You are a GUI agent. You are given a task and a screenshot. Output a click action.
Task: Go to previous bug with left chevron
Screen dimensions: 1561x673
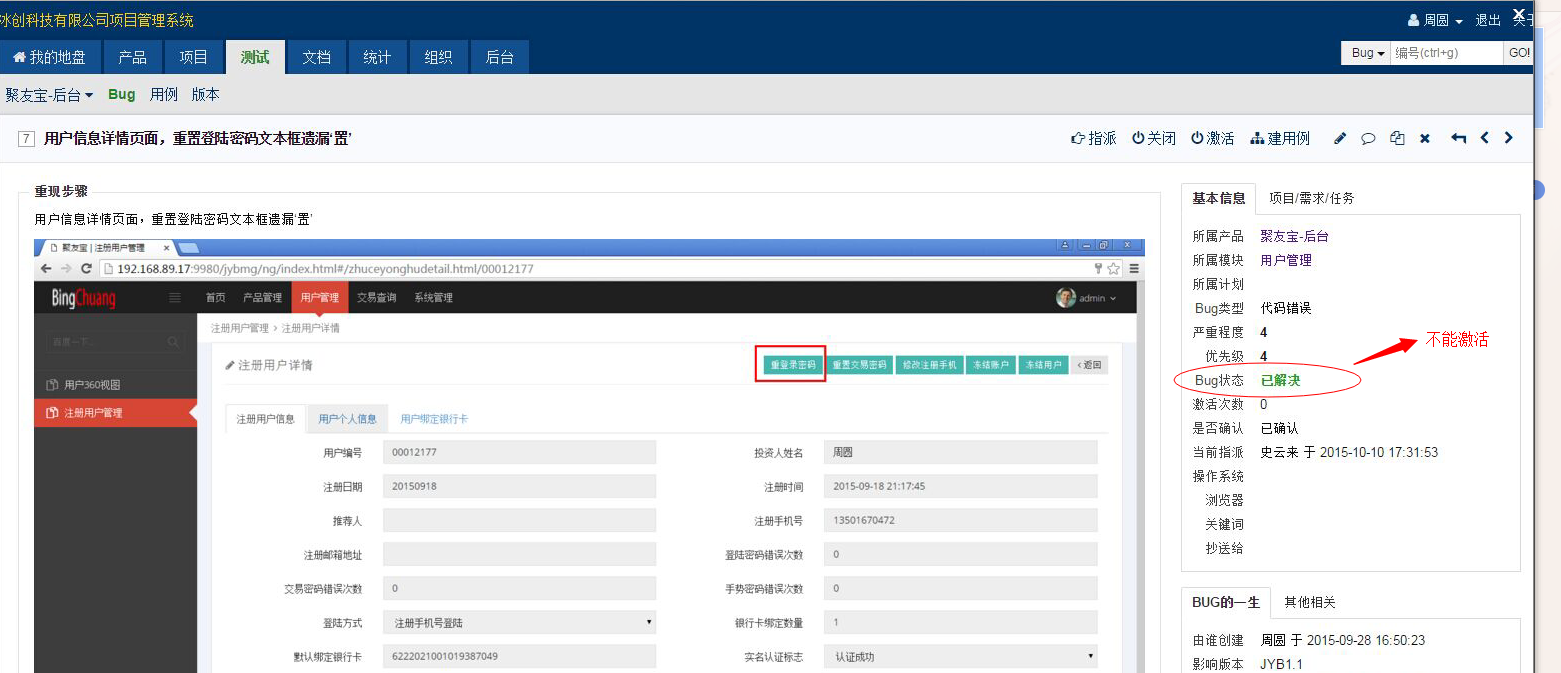tap(1485, 139)
